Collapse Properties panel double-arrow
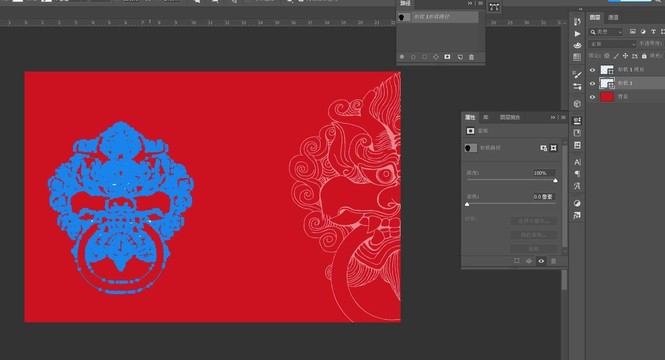The height and width of the screenshot is (360, 665). click(x=553, y=117)
